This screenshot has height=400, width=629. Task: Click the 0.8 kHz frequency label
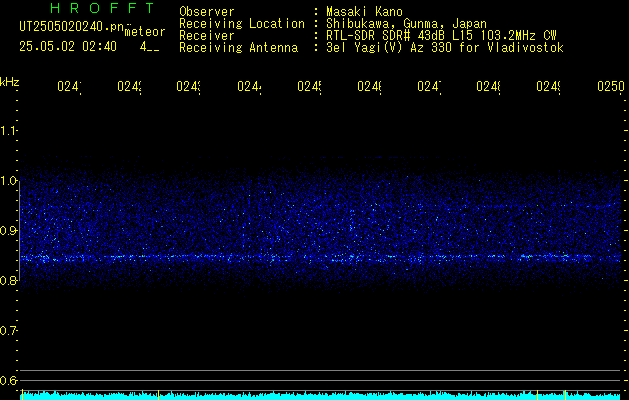coord(9,280)
